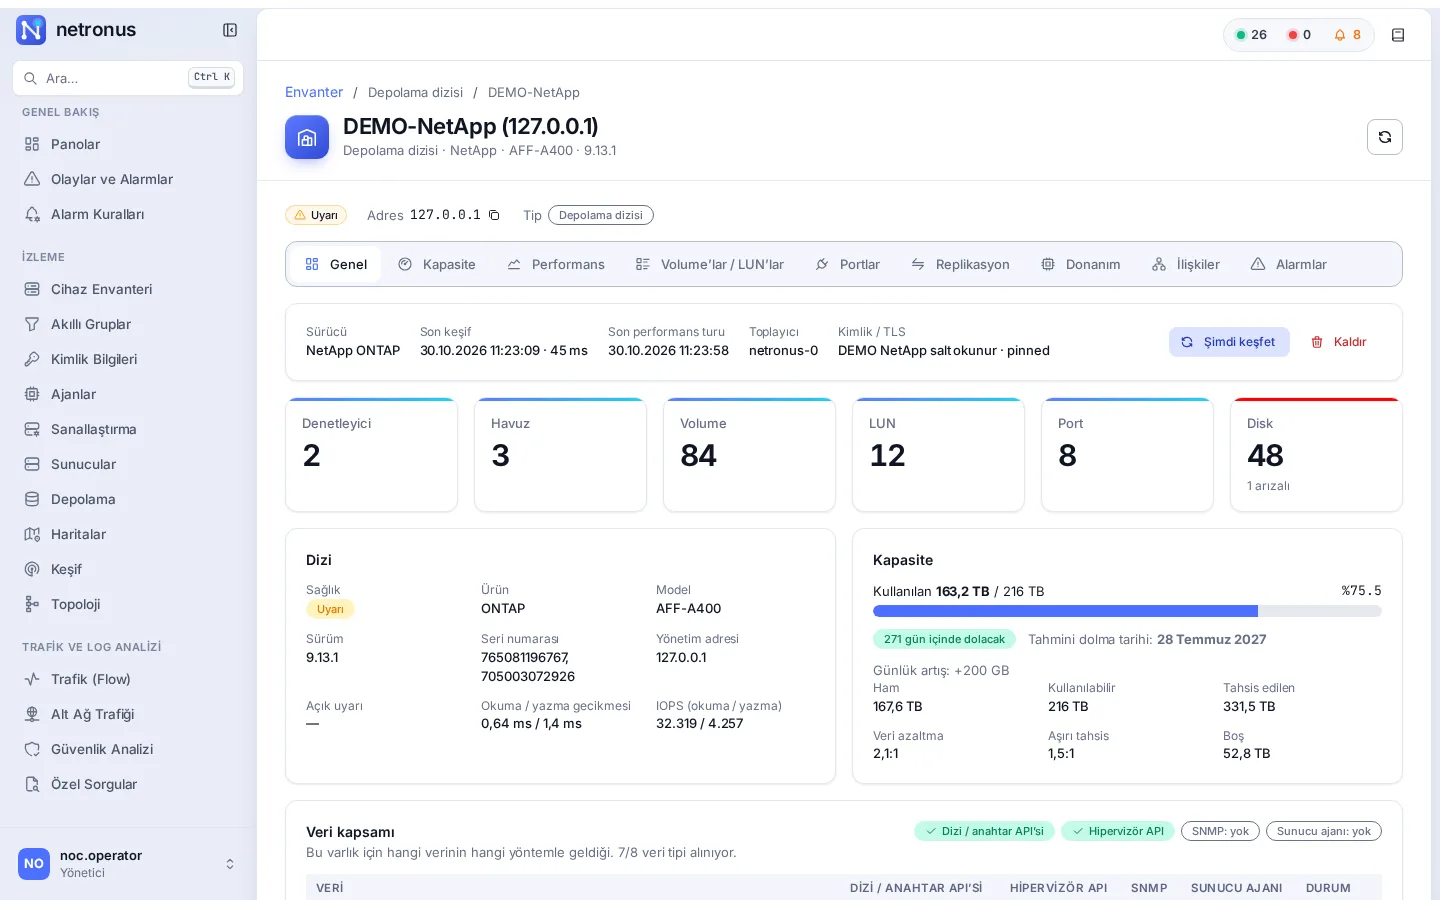Image resolution: width=1440 pixels, height=900 pixels.
Task: Expand the noc.operator user menu
Action: pos(128,864)
